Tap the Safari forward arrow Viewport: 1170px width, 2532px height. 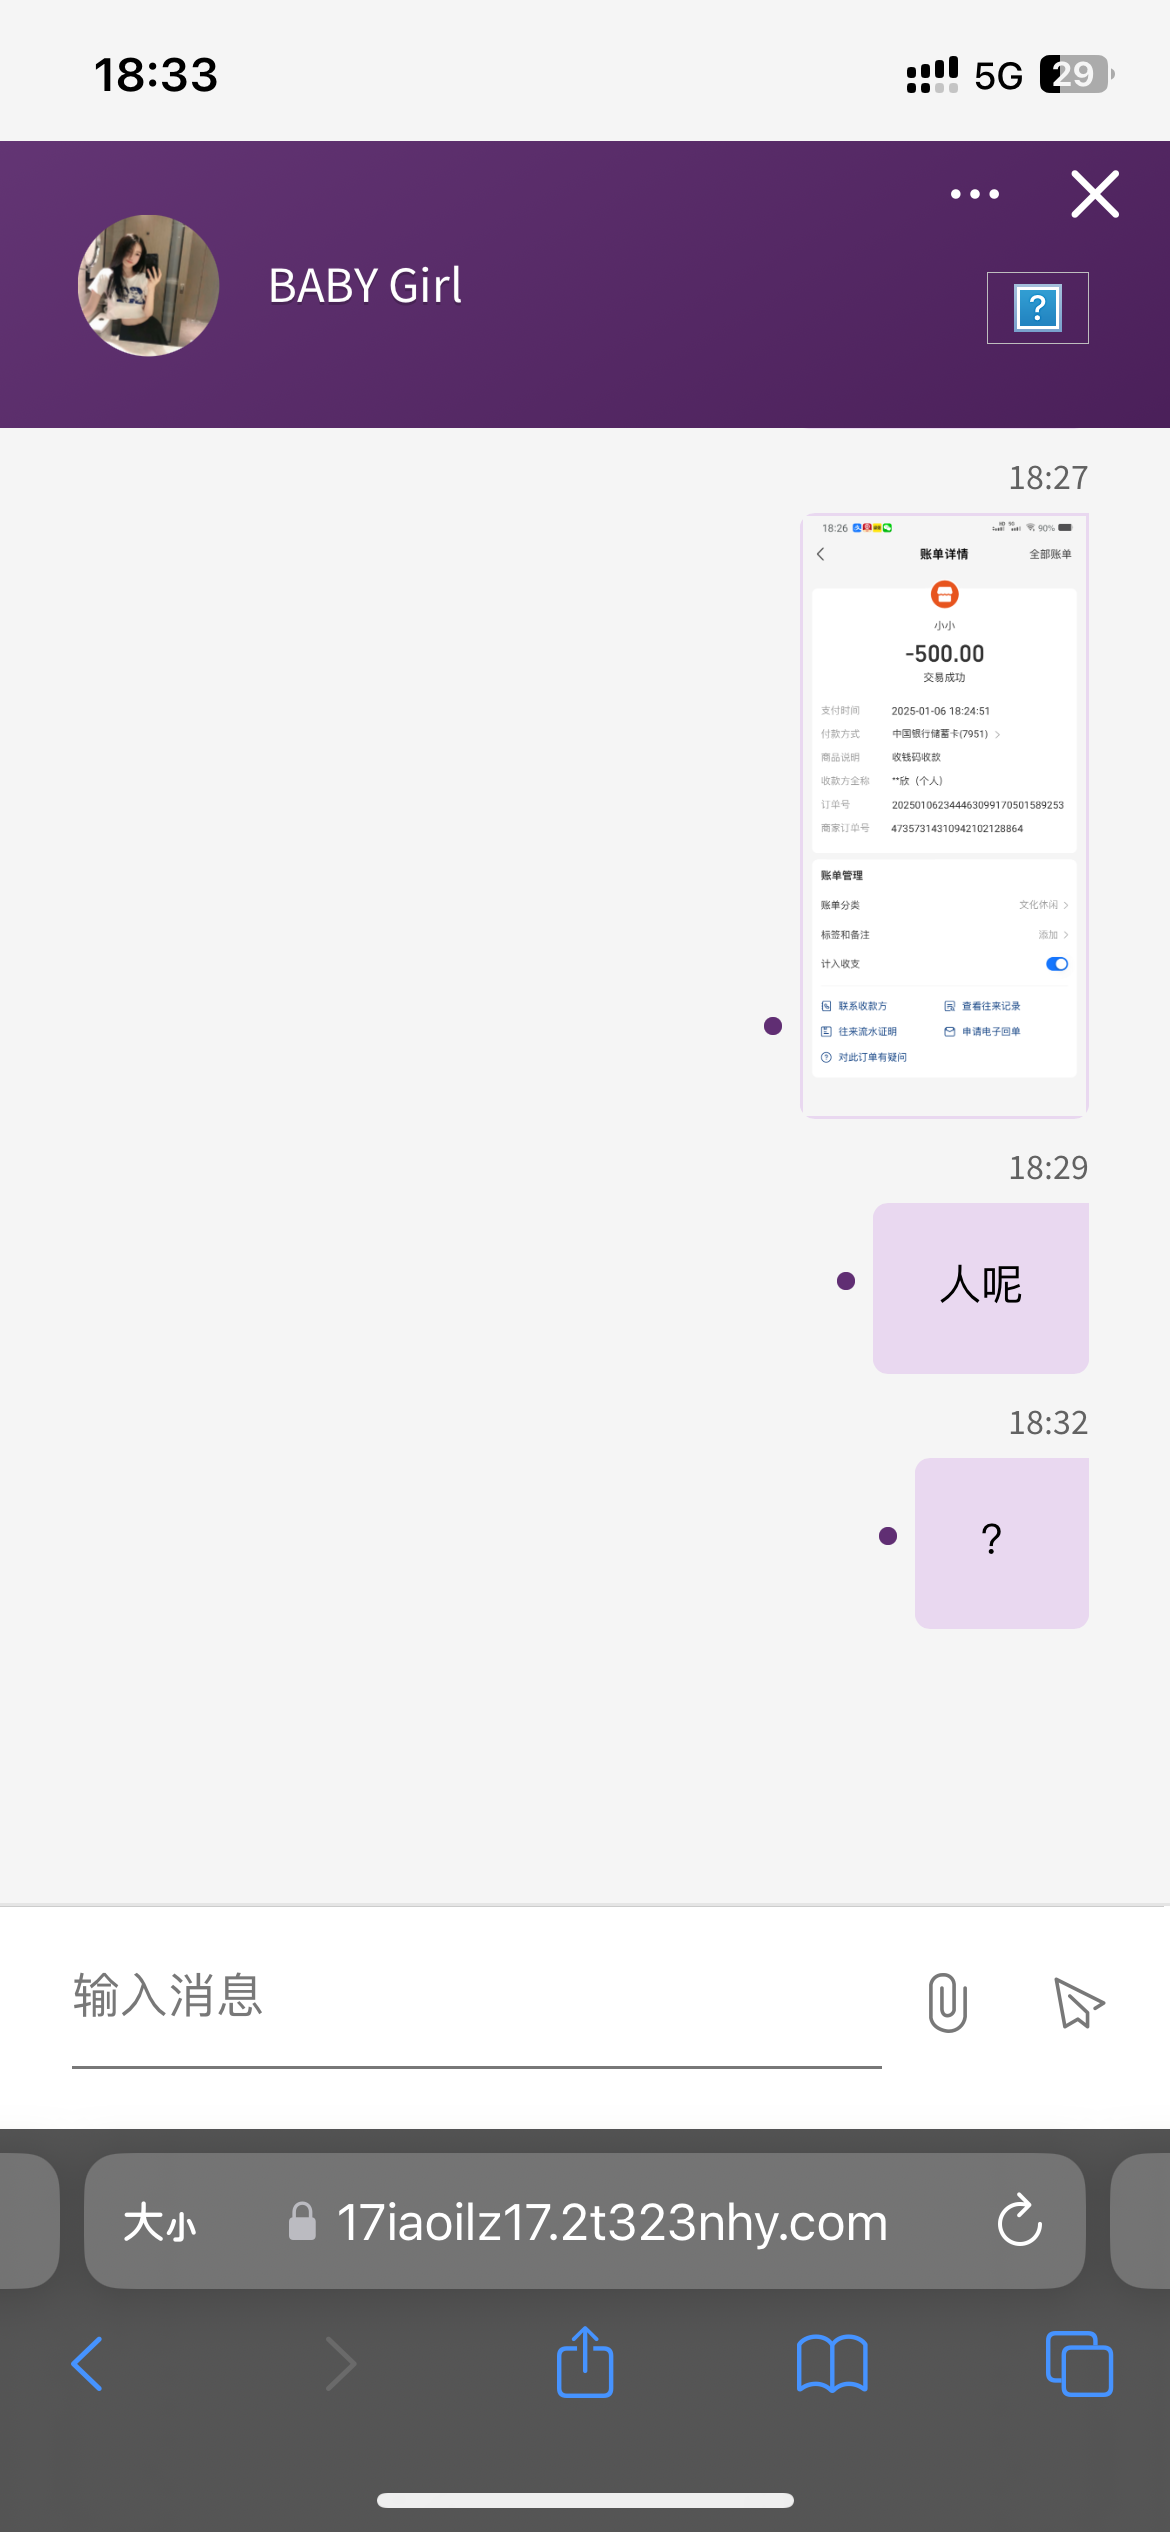[340, 2364]
